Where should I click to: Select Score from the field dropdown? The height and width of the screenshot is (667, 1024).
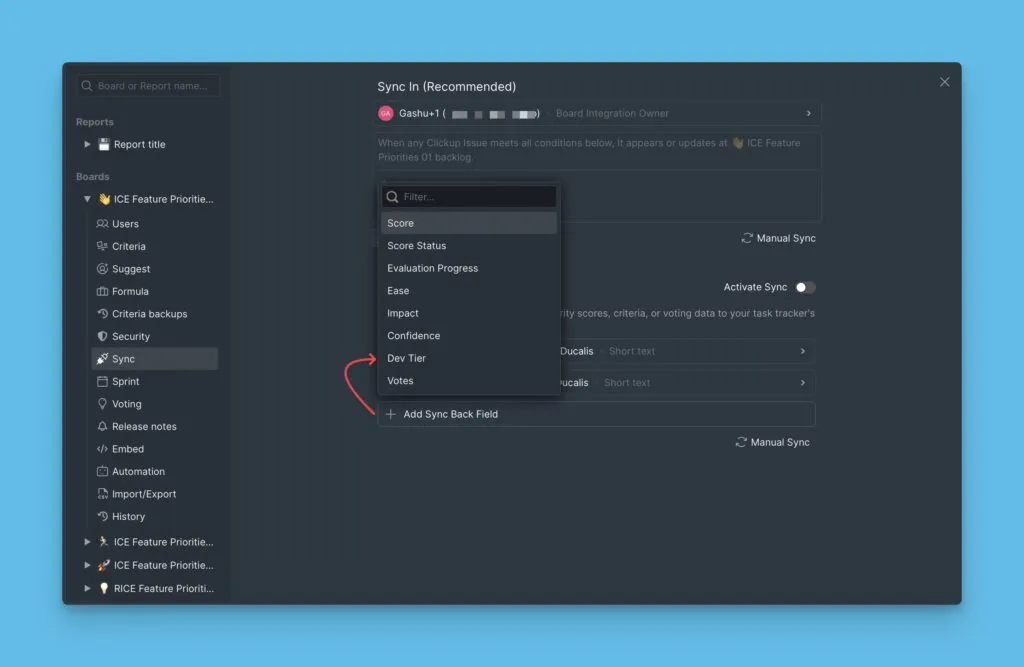click(x=468, y=223)
